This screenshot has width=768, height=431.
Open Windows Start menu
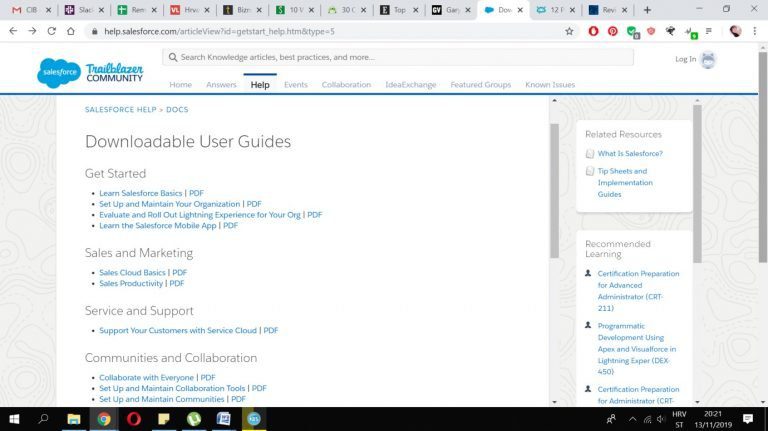[x=14, y=419]
